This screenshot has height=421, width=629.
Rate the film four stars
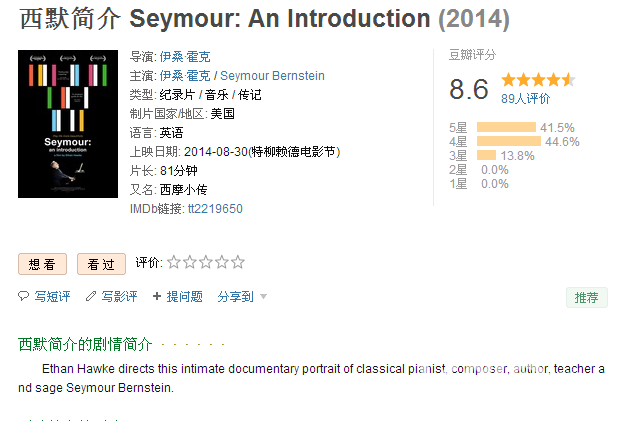tap(222, 262)
